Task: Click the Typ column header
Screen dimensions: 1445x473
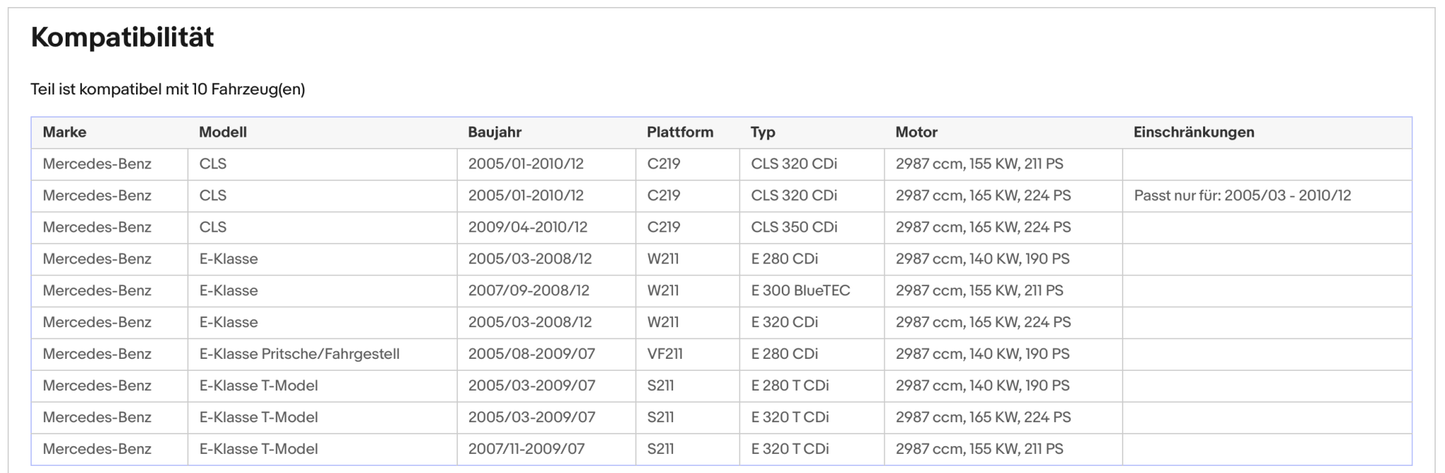Action: (763, 132)
